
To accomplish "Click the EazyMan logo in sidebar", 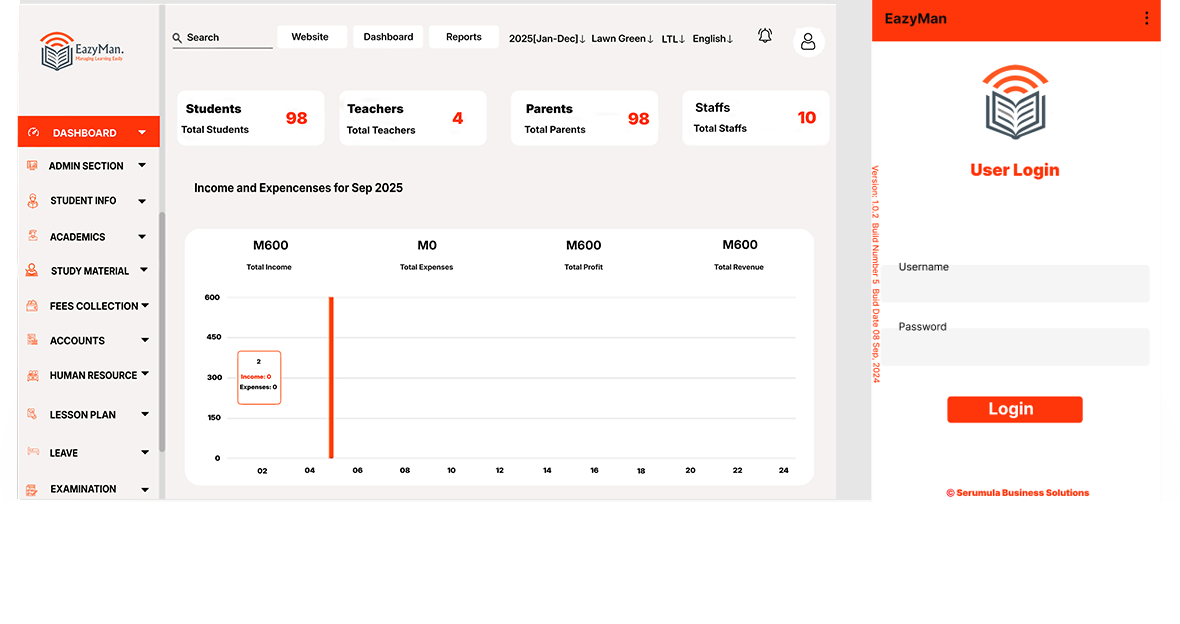I will [x=82, y=50].
